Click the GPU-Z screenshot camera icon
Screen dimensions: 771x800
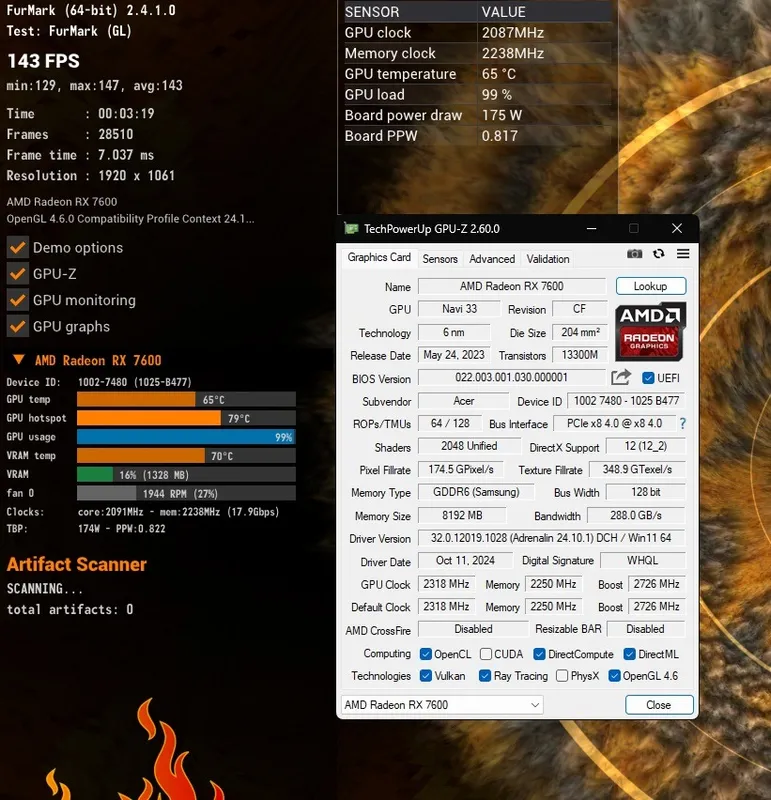(x=634, y=254)
